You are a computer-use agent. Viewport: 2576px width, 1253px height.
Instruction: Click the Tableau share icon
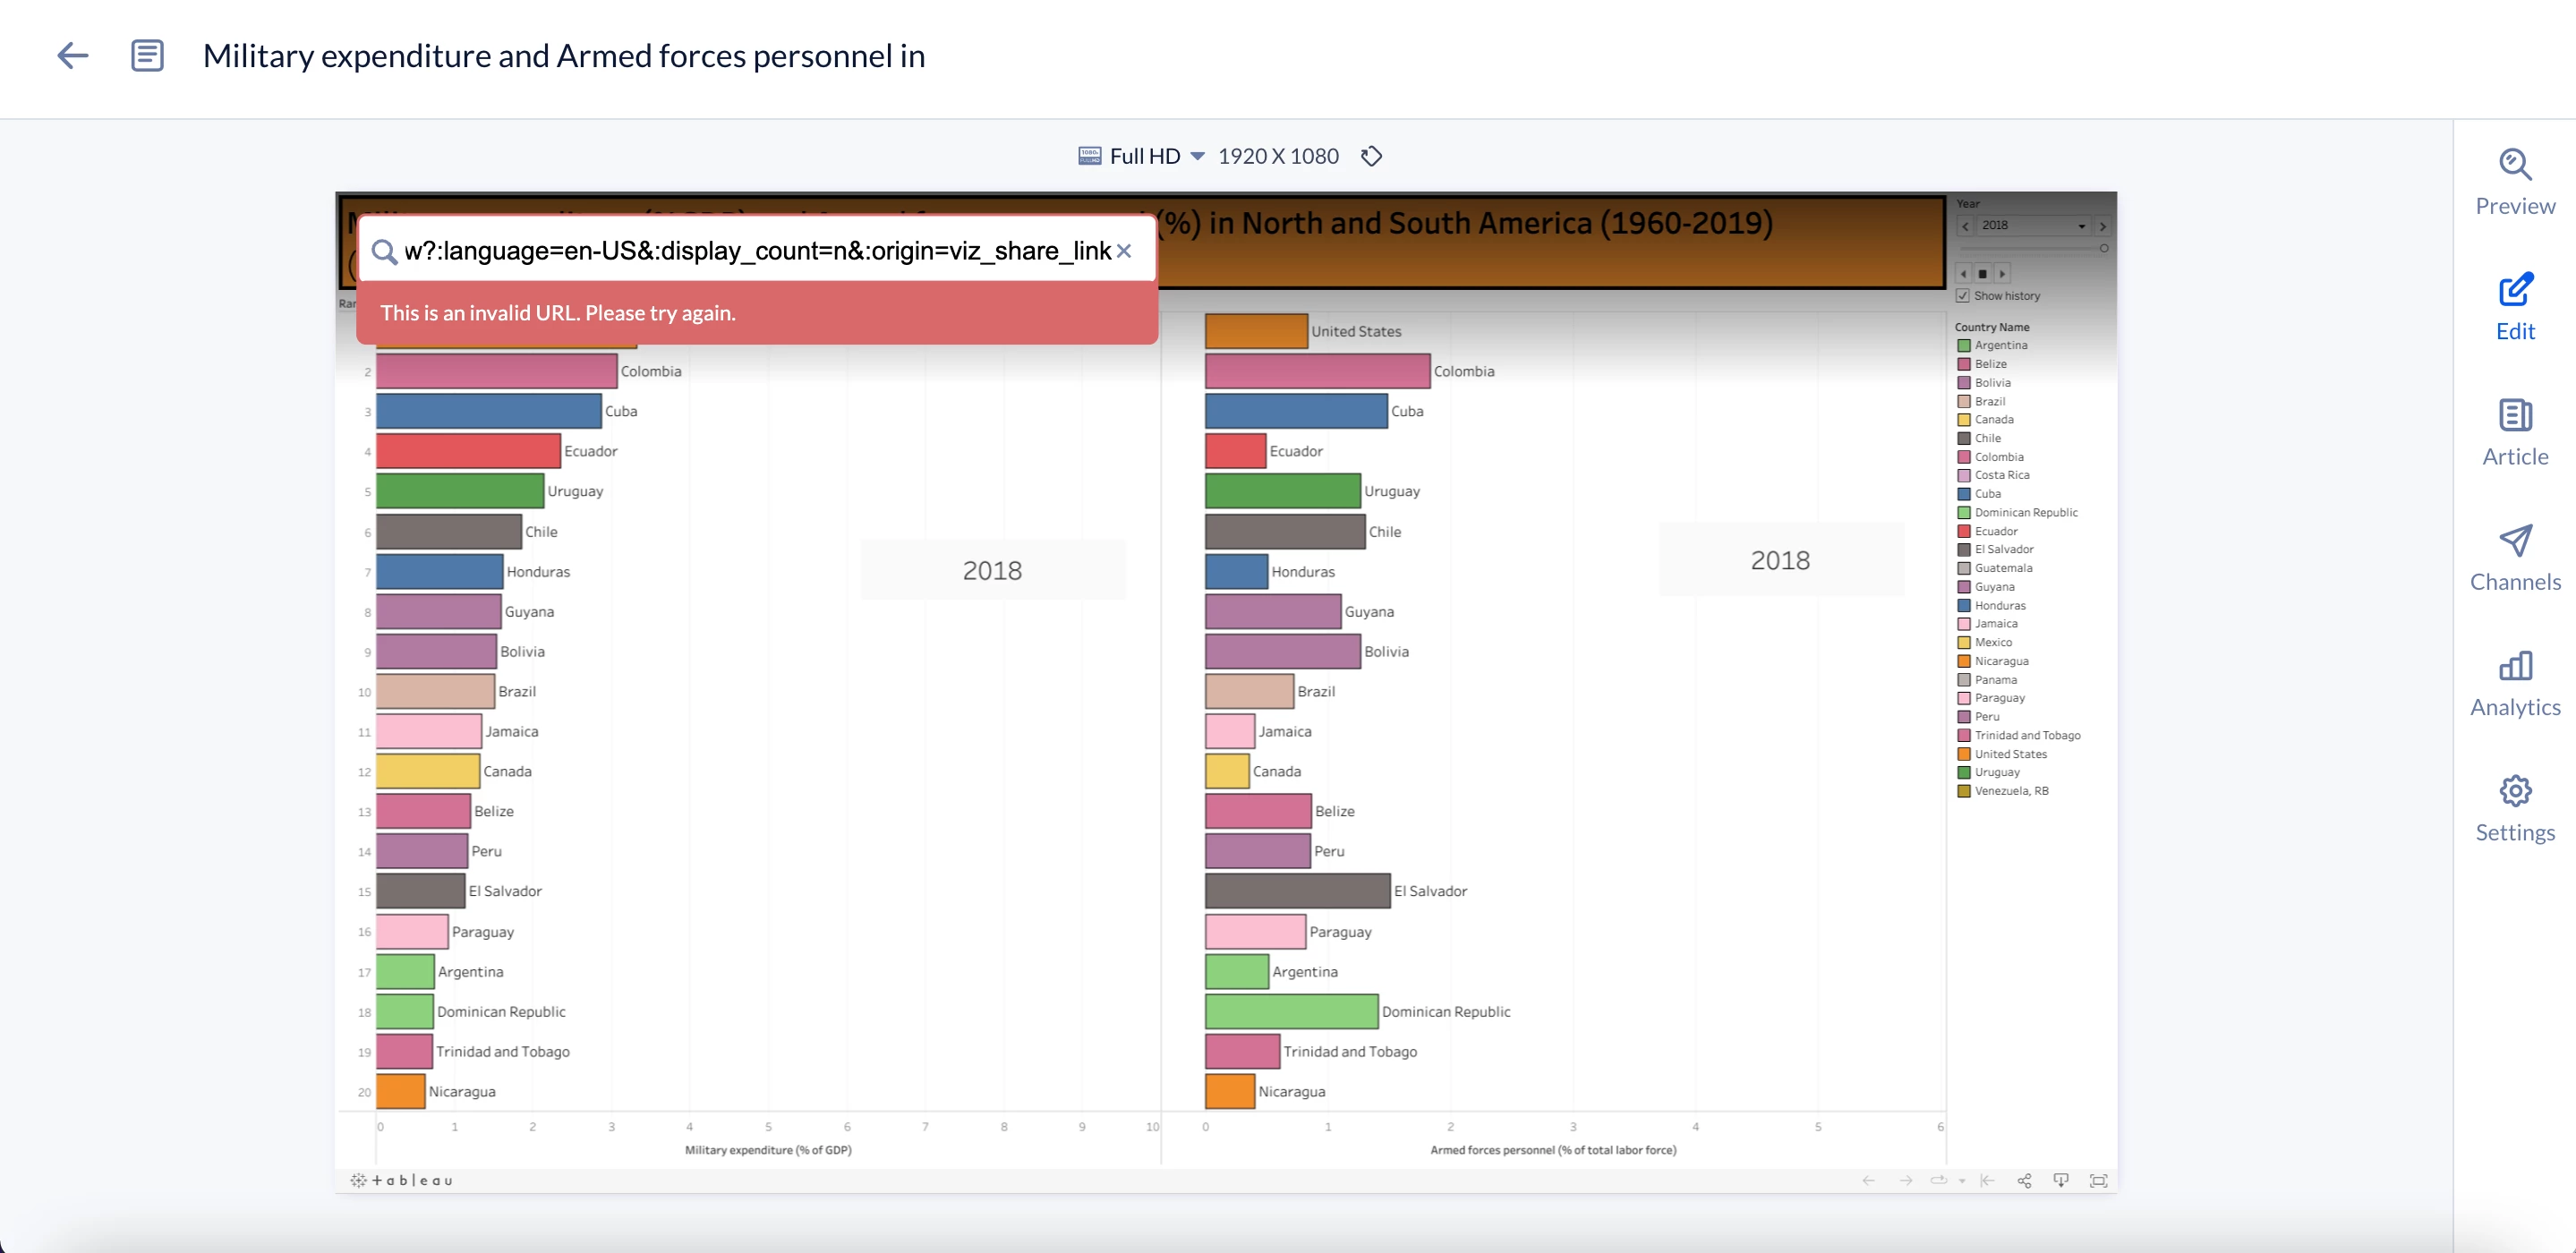[x=2024, y=1181]
